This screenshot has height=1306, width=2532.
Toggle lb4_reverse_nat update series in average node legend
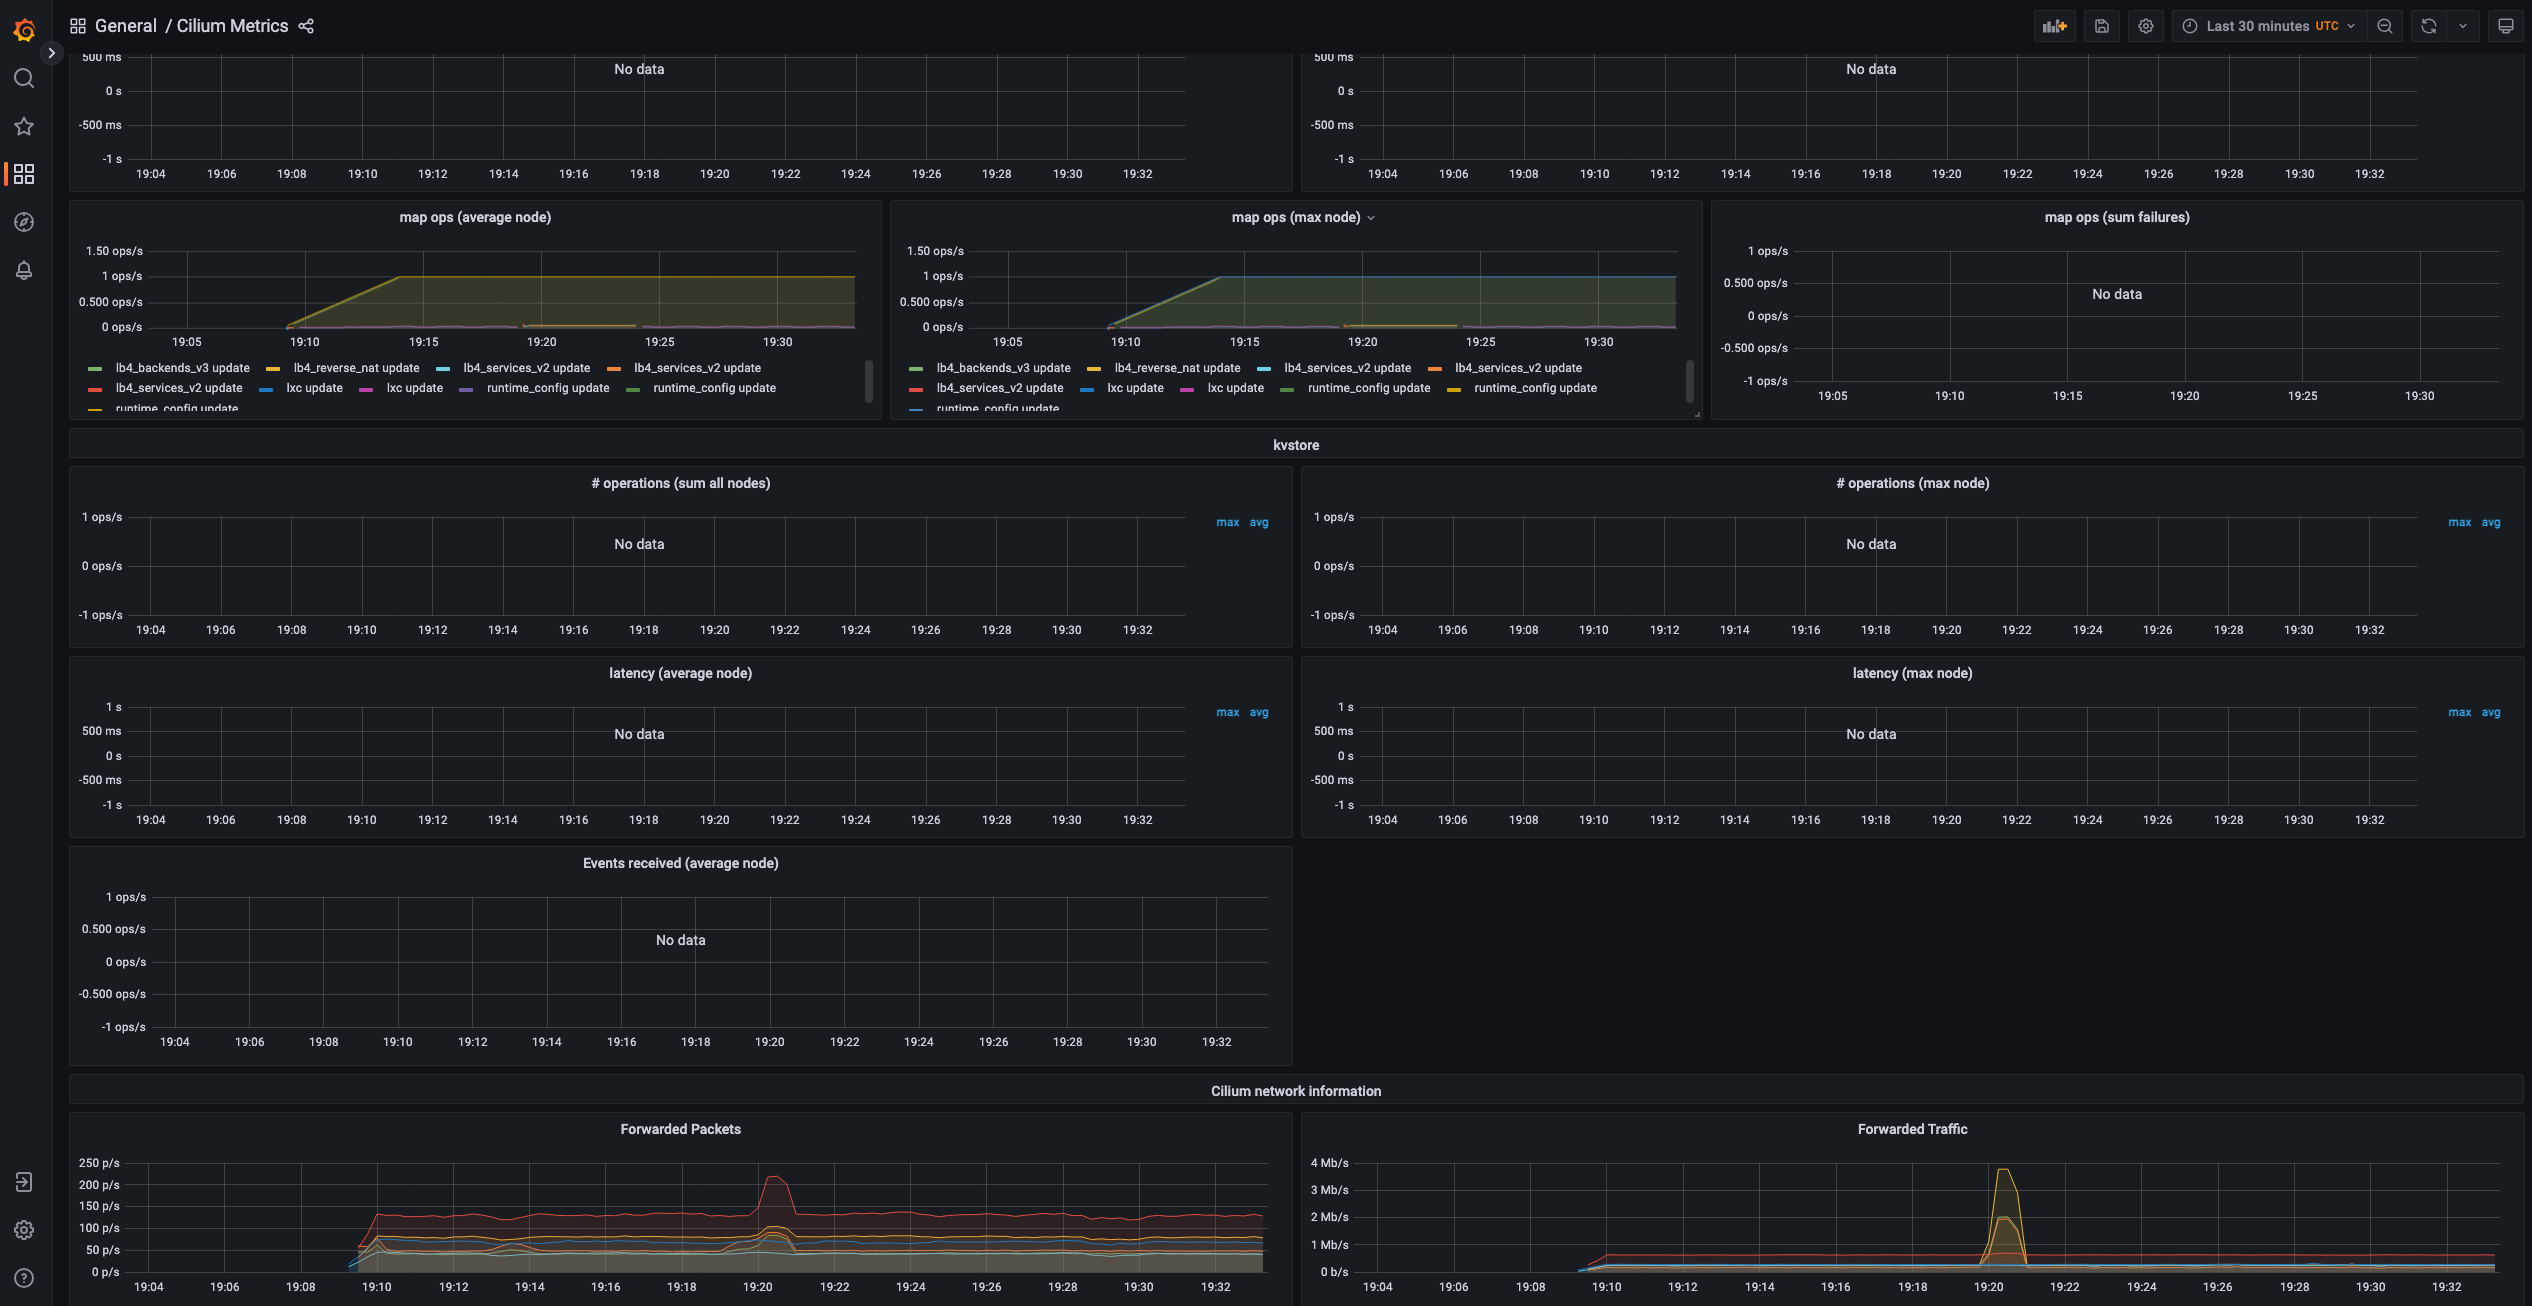(357, 368)
